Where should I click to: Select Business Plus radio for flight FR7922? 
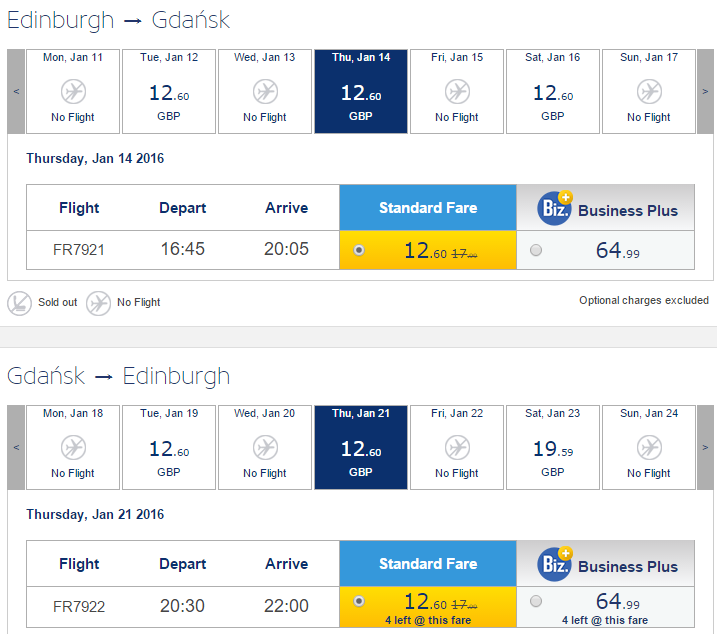point(536,602)
